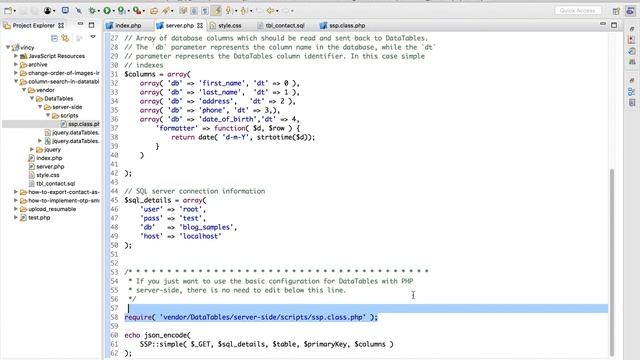Screen dimensions: 640x360
Task: Toggle Link with Editor in Project Explorer
Action: [65, 38]
